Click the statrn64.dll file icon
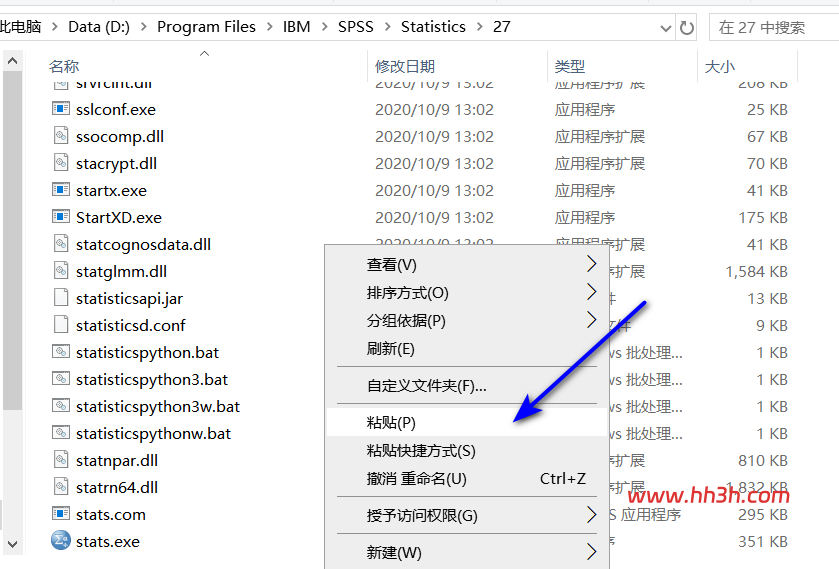The width and height of the screenshot is (839, 569). pos(61,487)
